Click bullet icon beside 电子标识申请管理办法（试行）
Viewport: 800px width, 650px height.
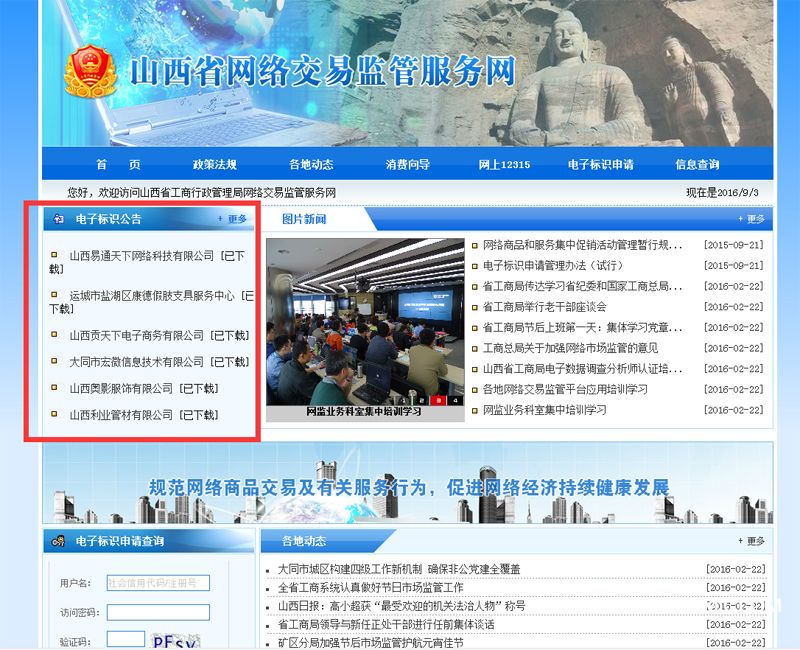[475, 266]
